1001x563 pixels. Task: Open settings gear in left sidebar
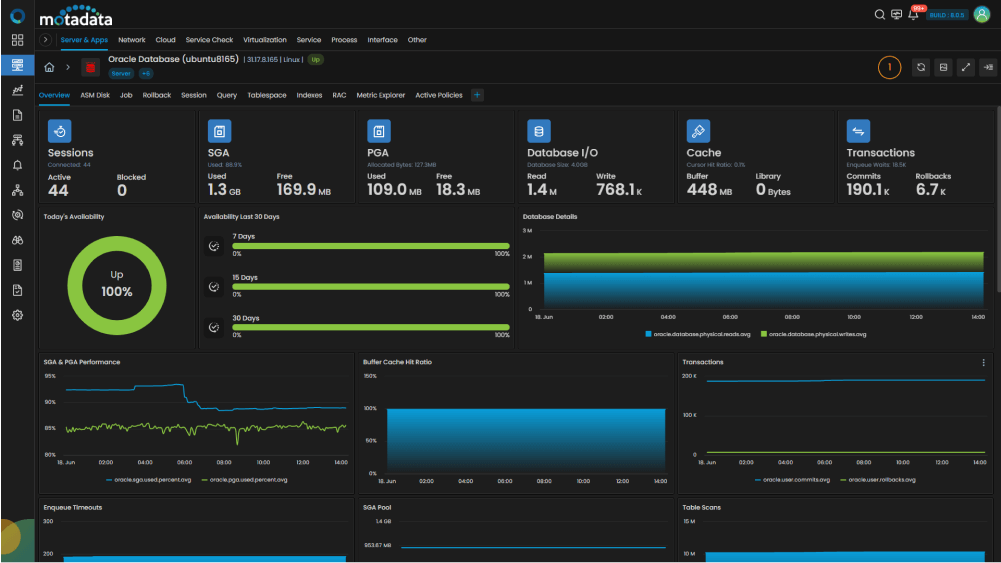17,315
